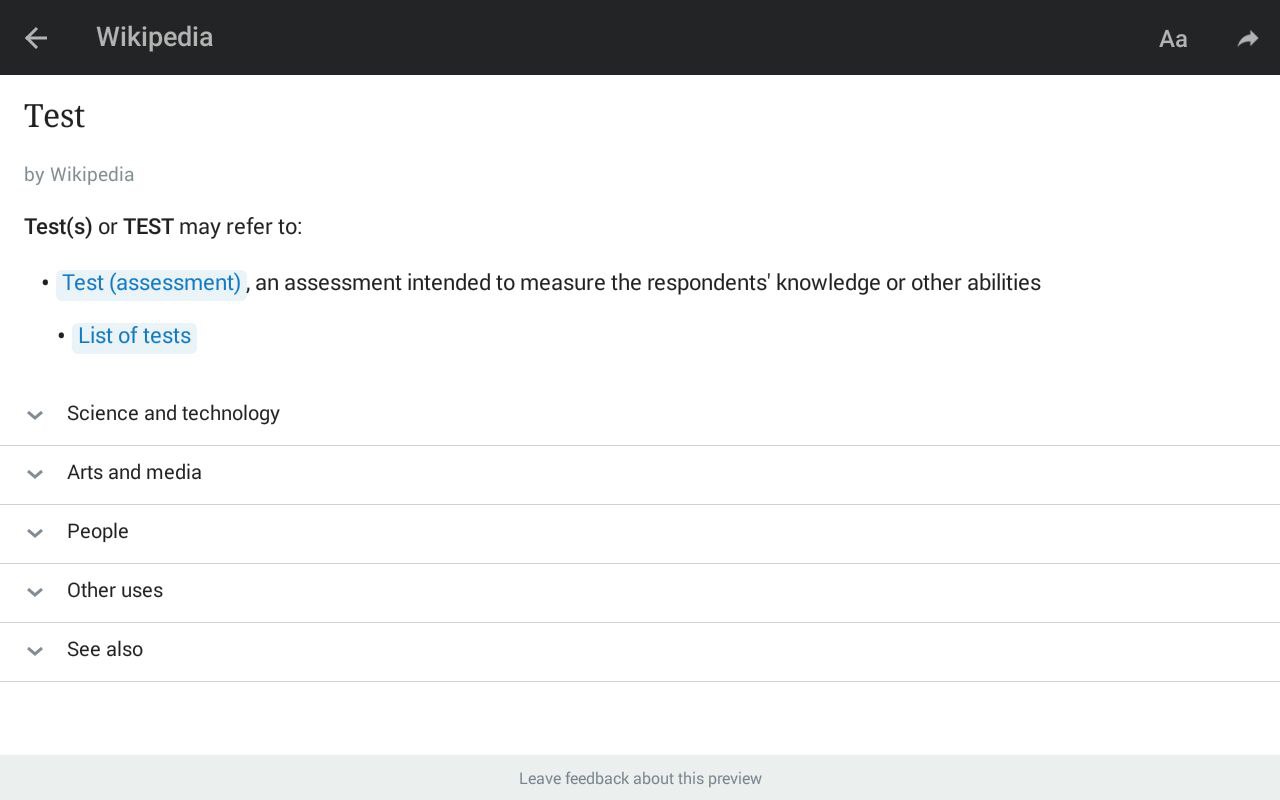Select the Arts and media section title
The width and height of the screenshot is (1280, 800).
point(134,472)
